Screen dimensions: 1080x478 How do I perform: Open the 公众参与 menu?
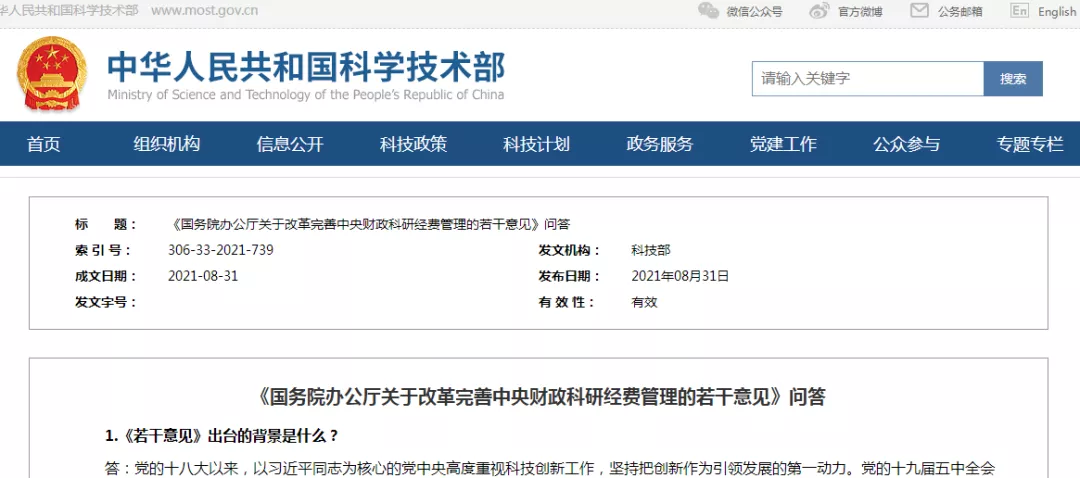point(906,144)
